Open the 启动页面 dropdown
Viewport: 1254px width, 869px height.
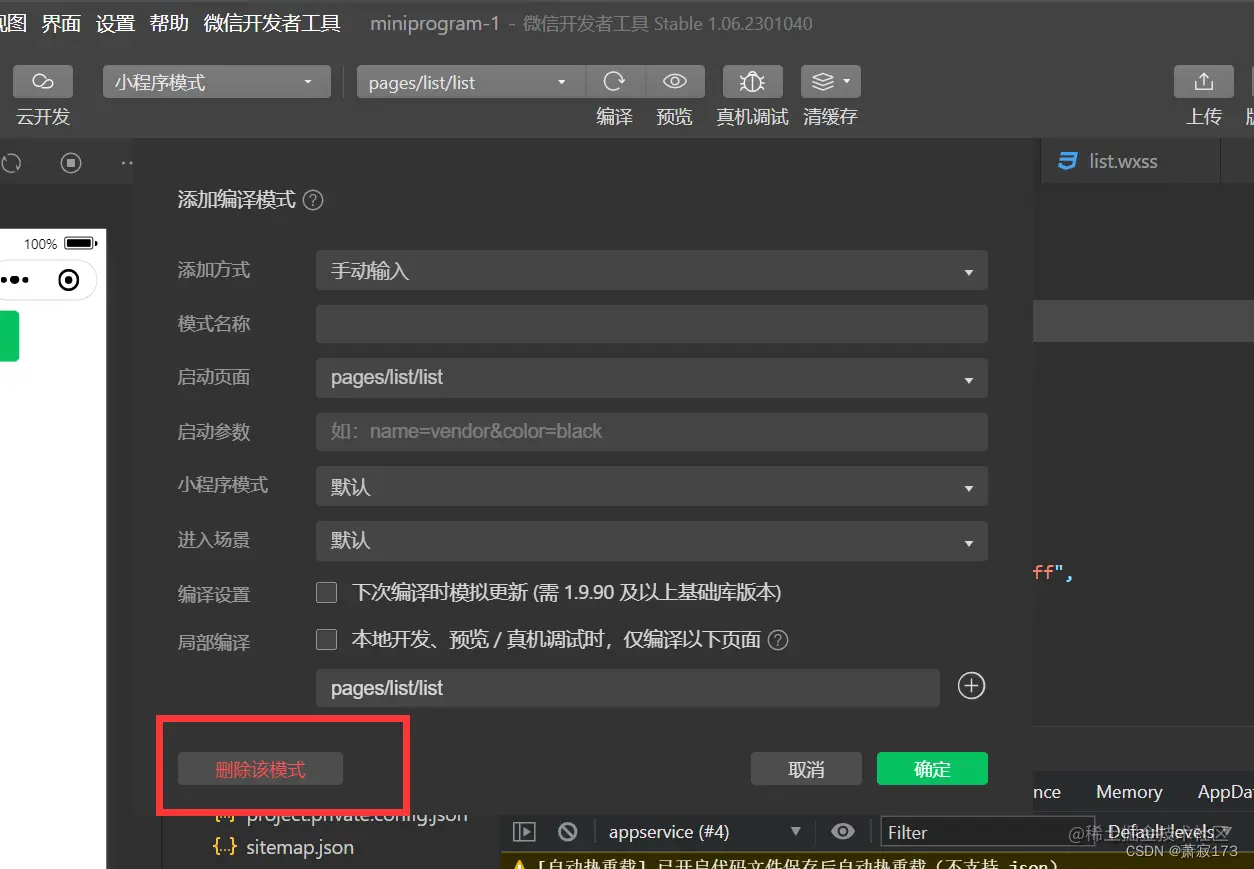(652, 378)
